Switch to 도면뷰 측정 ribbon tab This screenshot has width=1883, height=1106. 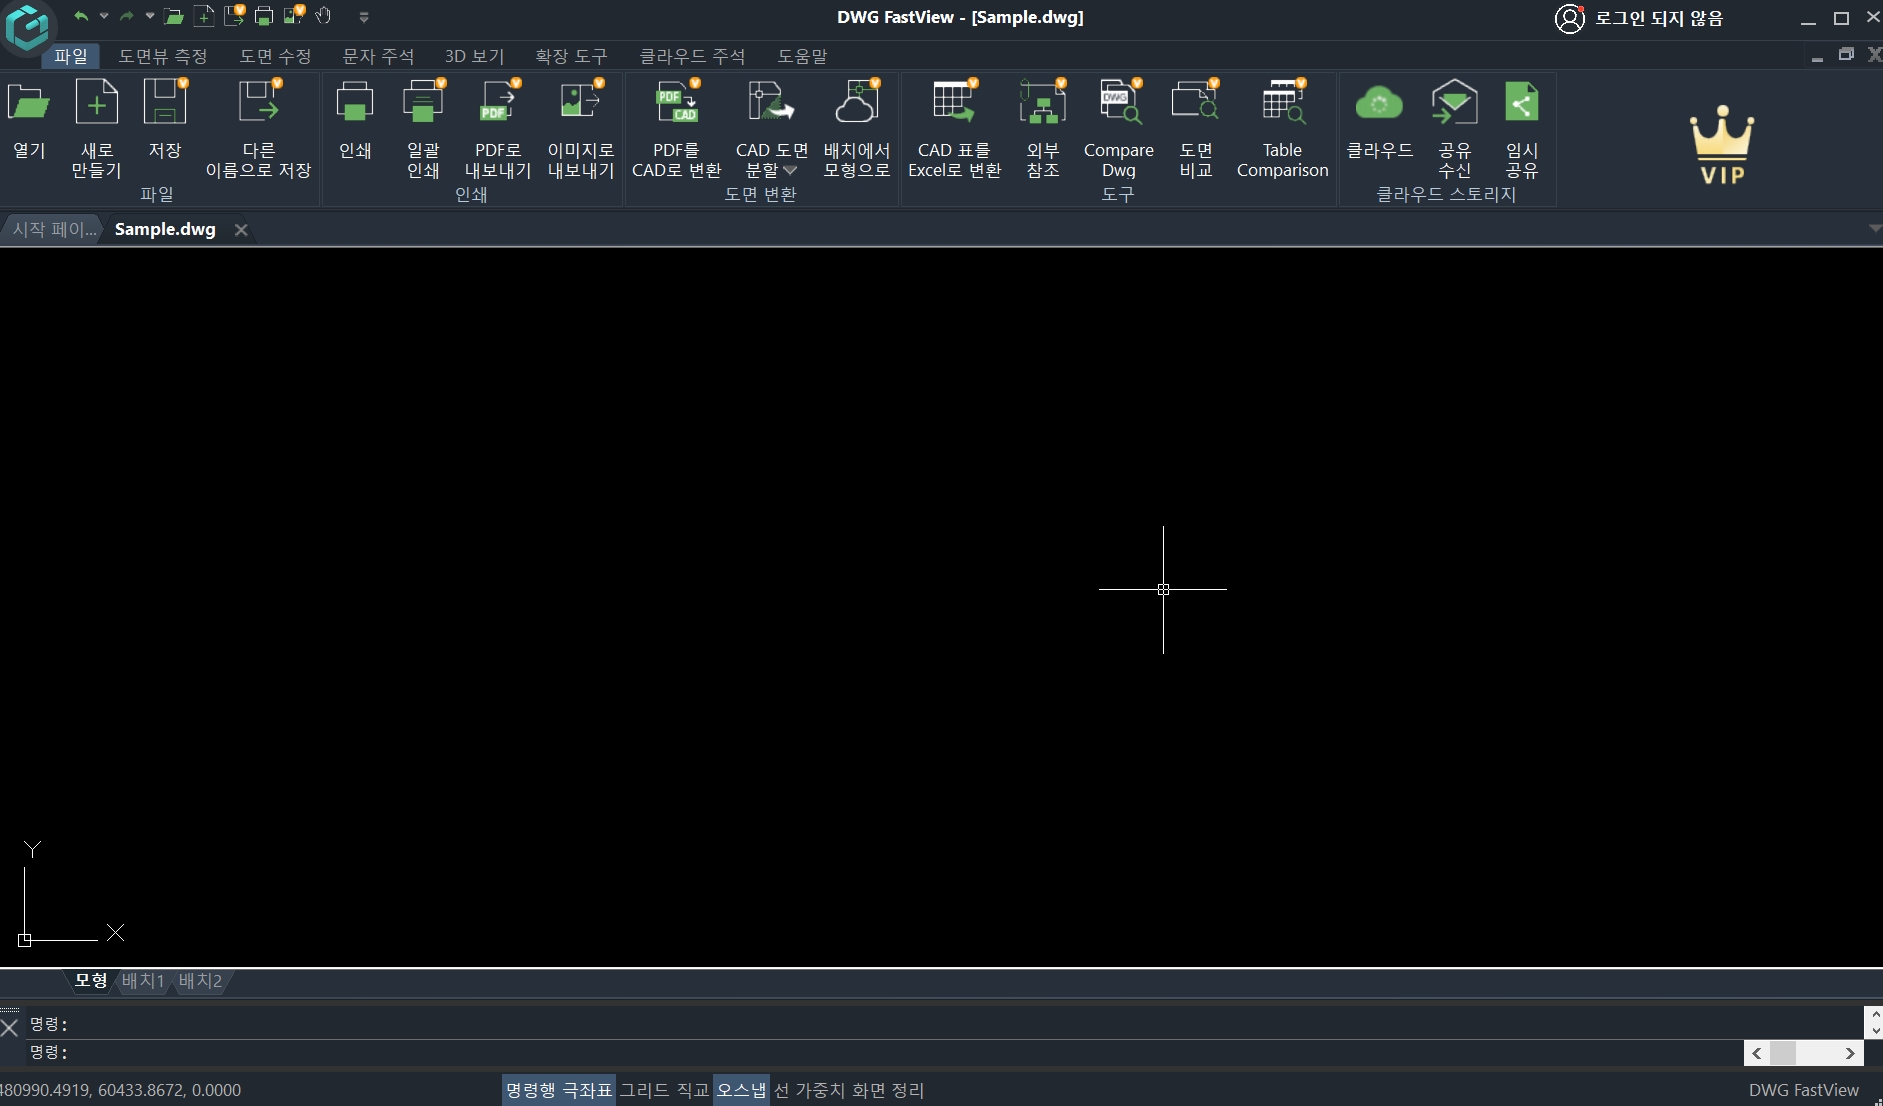point(163,56)
